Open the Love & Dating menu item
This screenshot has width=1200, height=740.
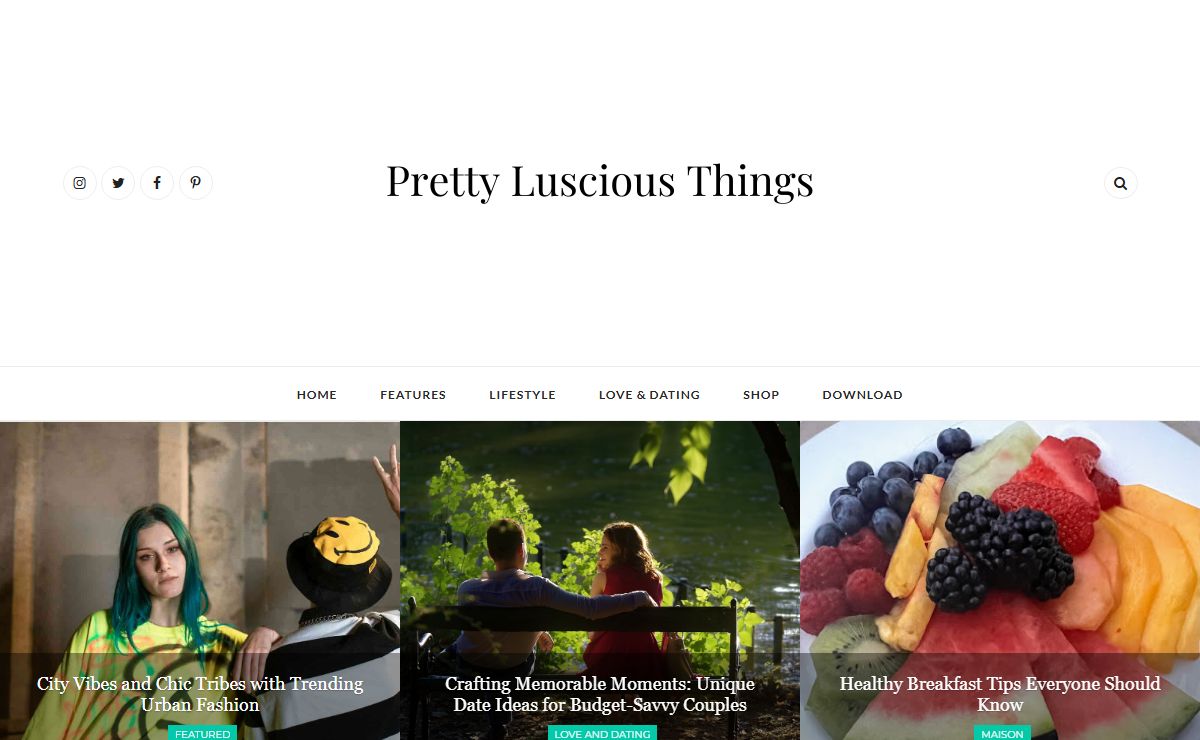pos(649,395)
